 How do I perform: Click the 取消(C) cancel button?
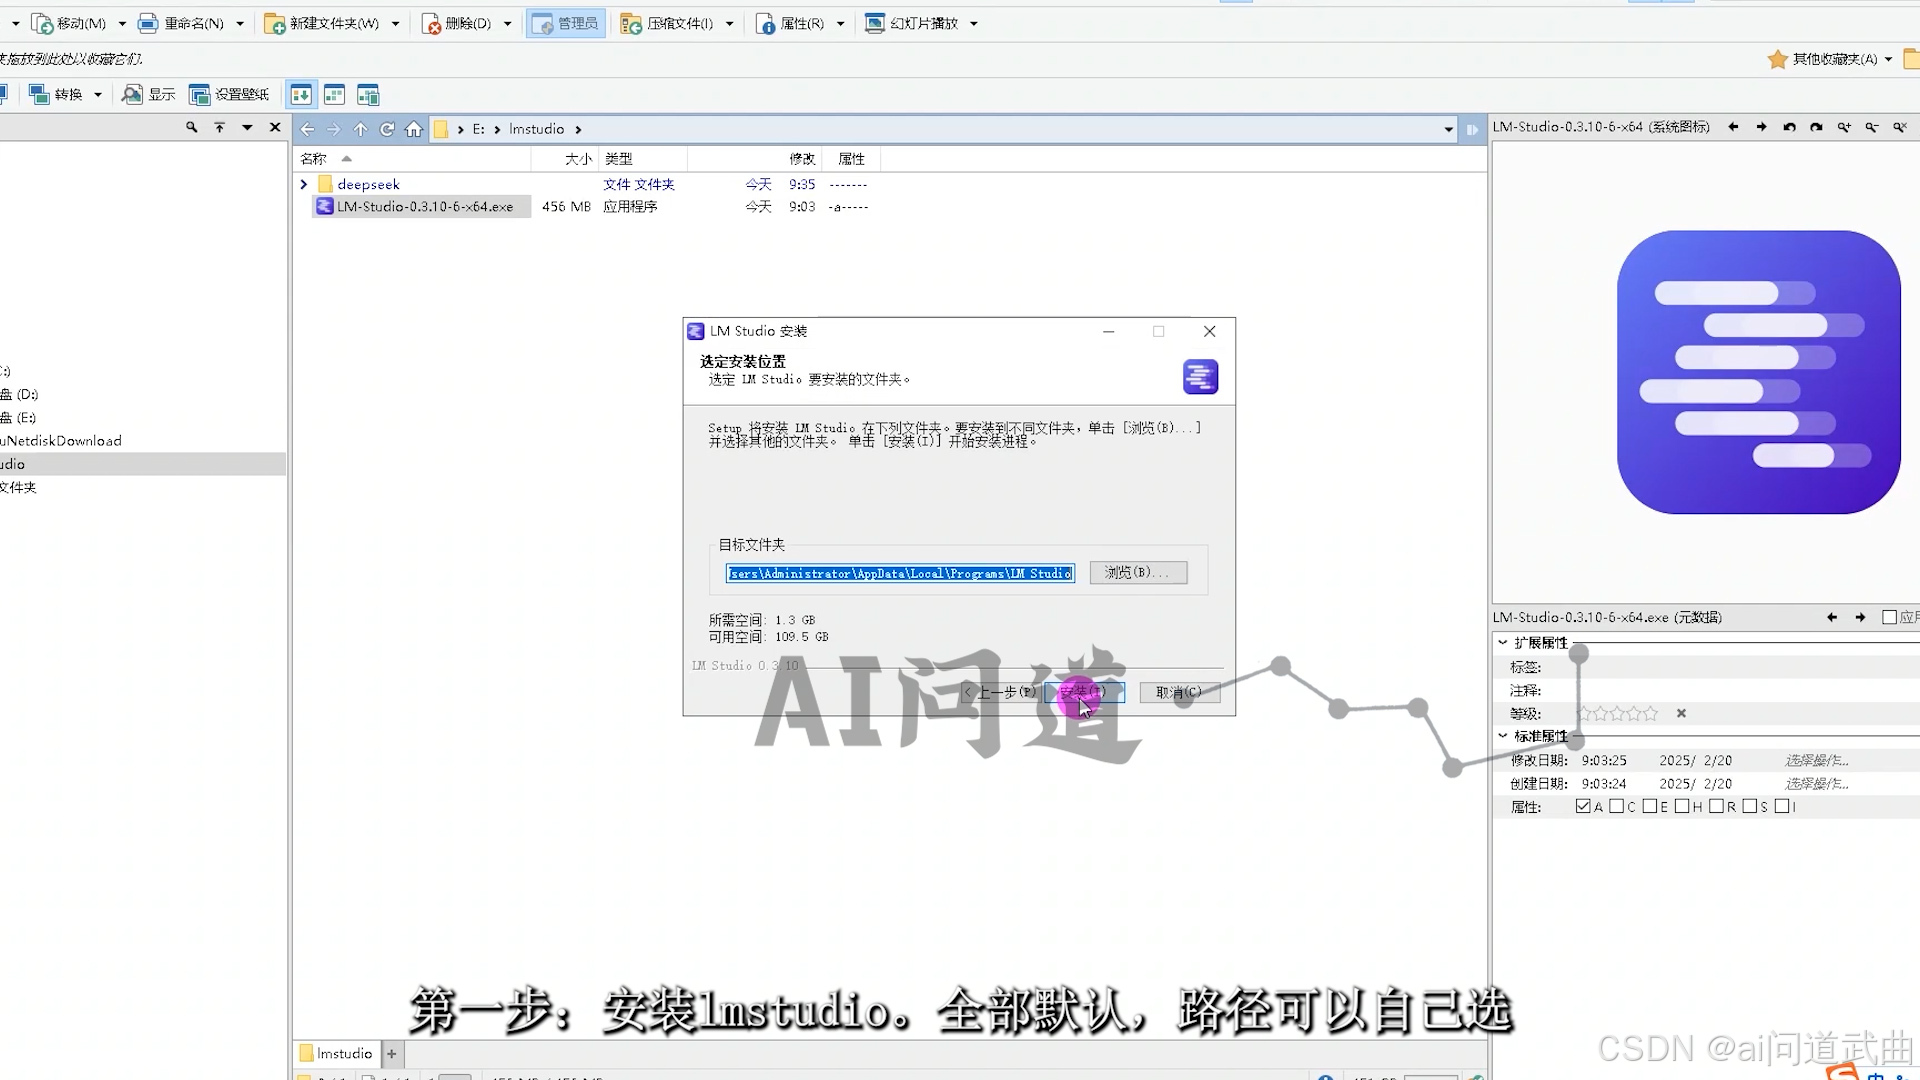pyautogui.click(x=1179, y=692)
